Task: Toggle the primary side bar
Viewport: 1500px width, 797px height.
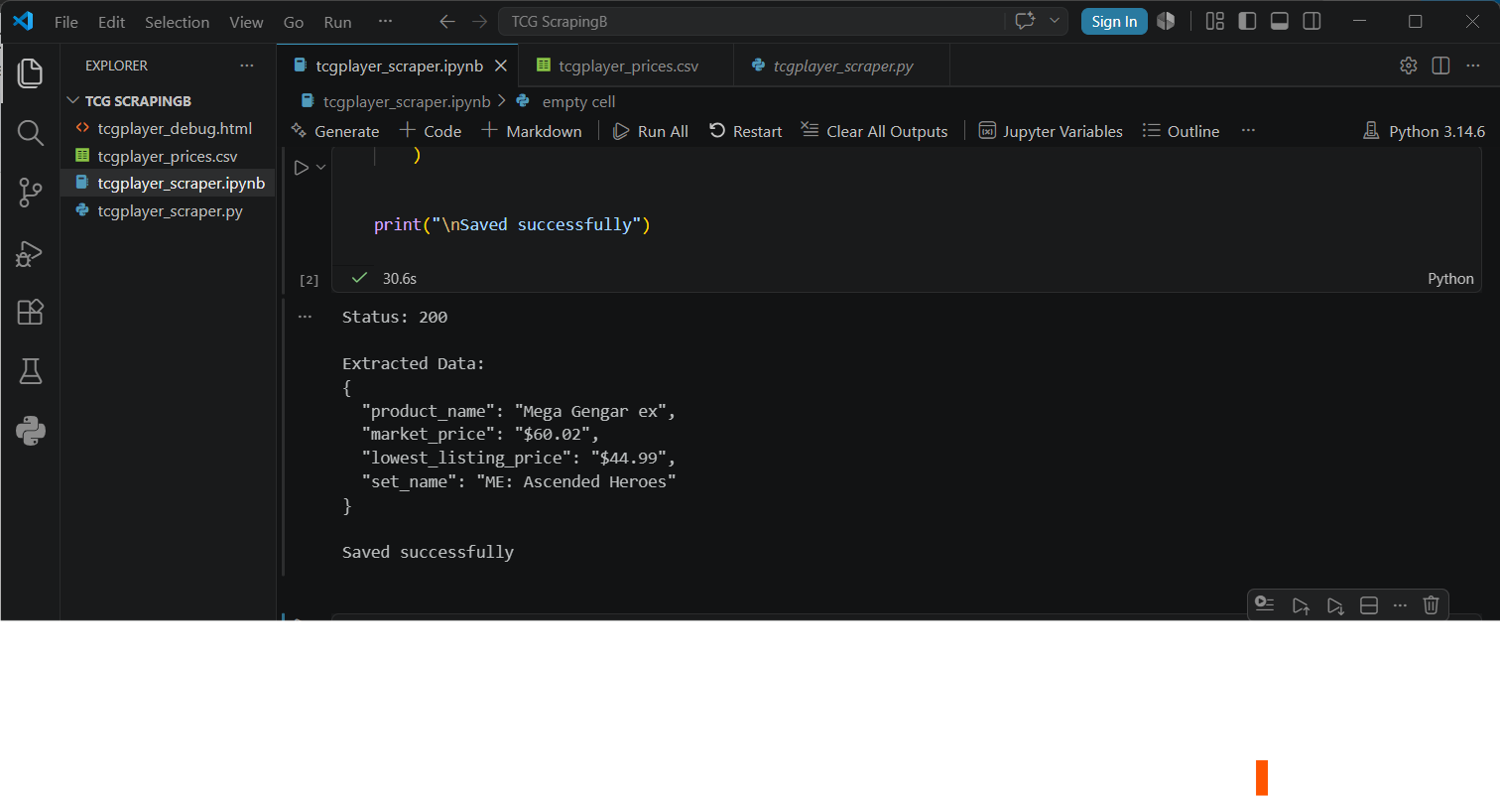Action: (x=1247, y=21)
